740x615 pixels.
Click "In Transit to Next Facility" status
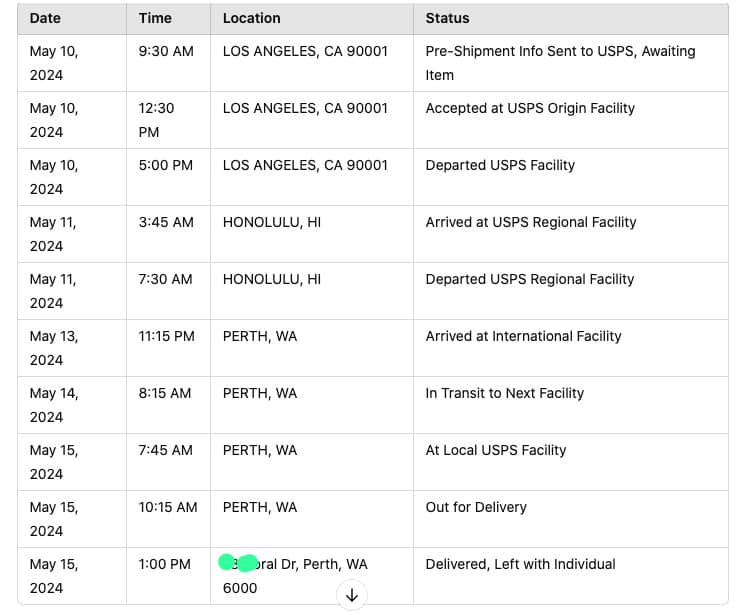click(504, 393)
